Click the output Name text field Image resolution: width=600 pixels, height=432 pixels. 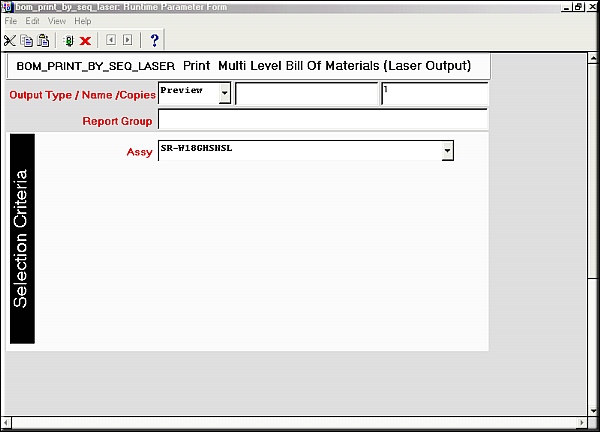pyautogui.click(x=306, y=93)
